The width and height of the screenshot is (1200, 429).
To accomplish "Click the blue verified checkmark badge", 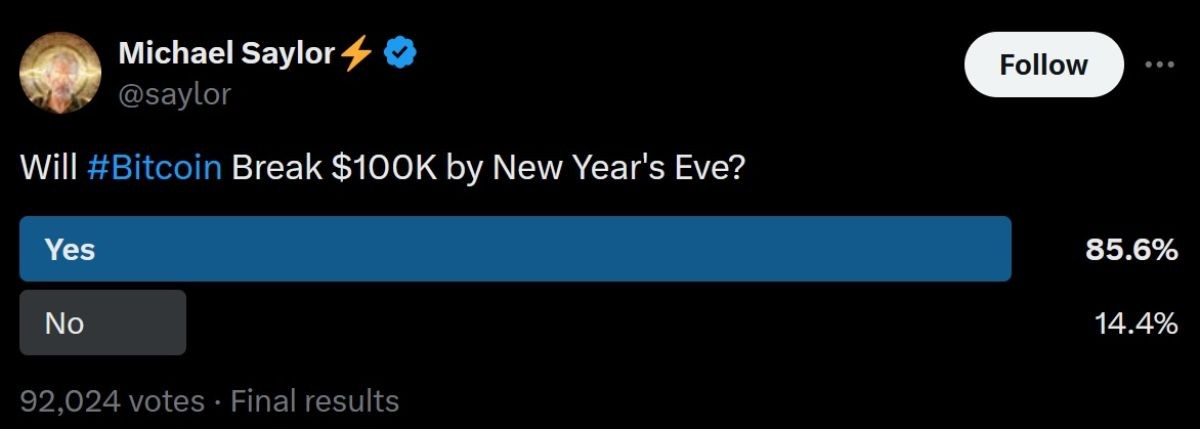I will point(400,54).
